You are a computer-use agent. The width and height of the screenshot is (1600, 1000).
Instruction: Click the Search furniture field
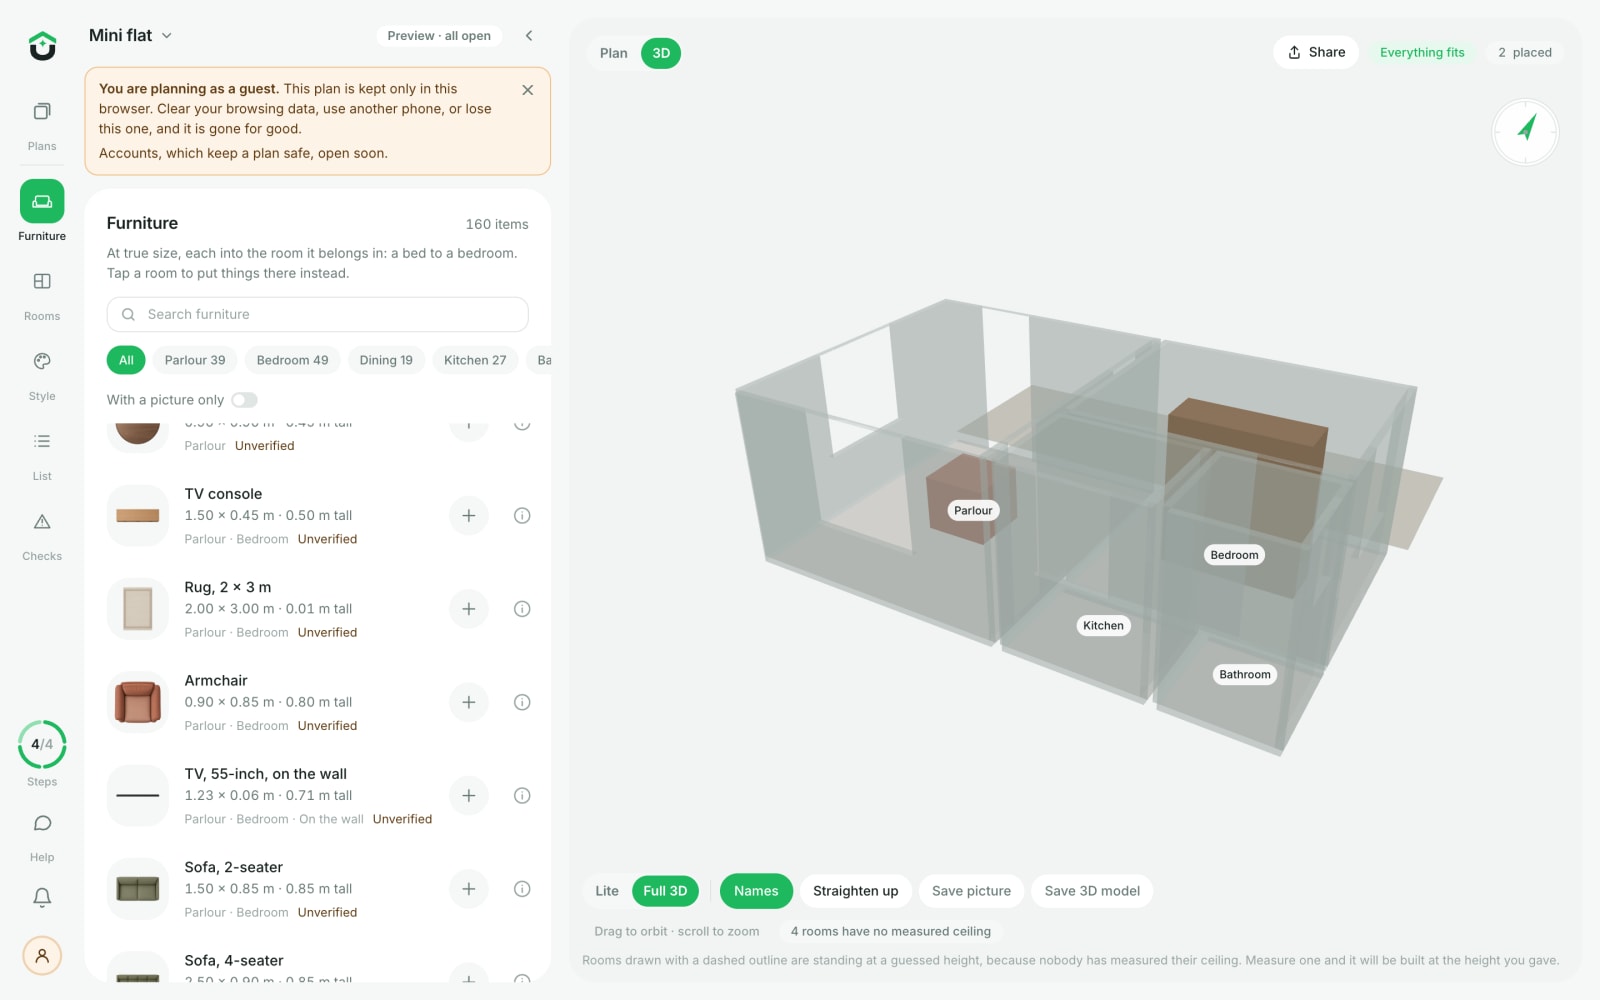(x=318, y=314)
